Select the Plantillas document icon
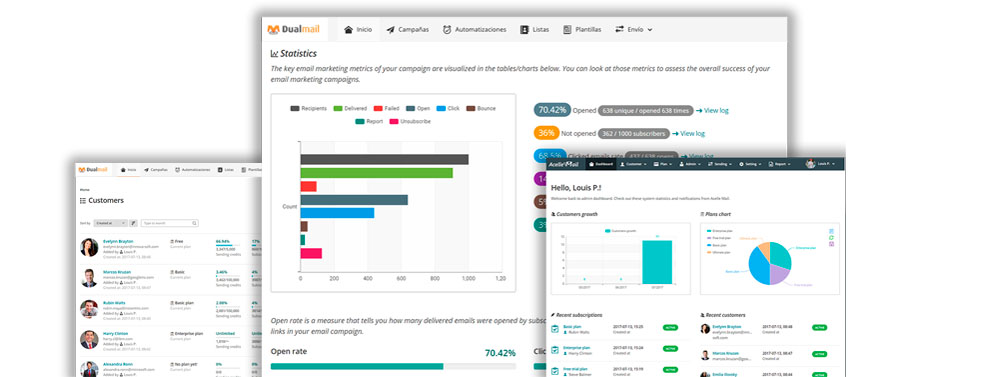 pos(567,29)
